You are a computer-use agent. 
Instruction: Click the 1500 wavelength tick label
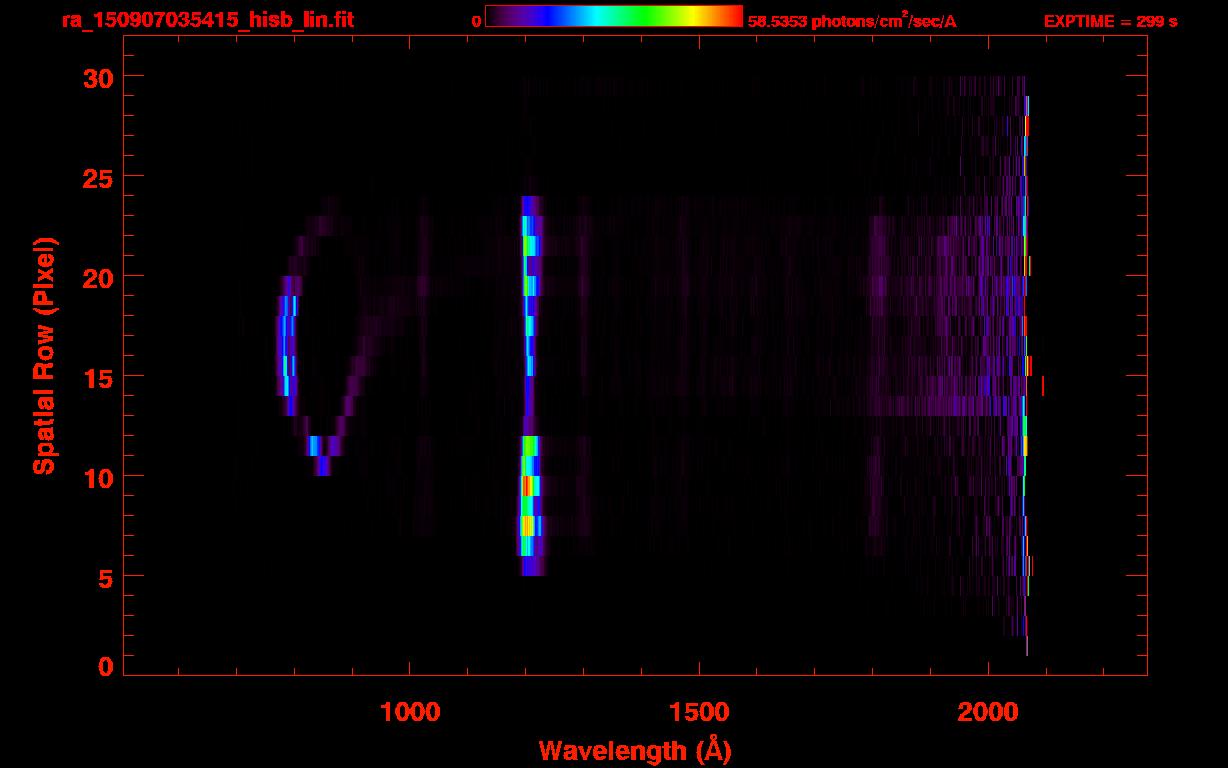click(699, 712)
